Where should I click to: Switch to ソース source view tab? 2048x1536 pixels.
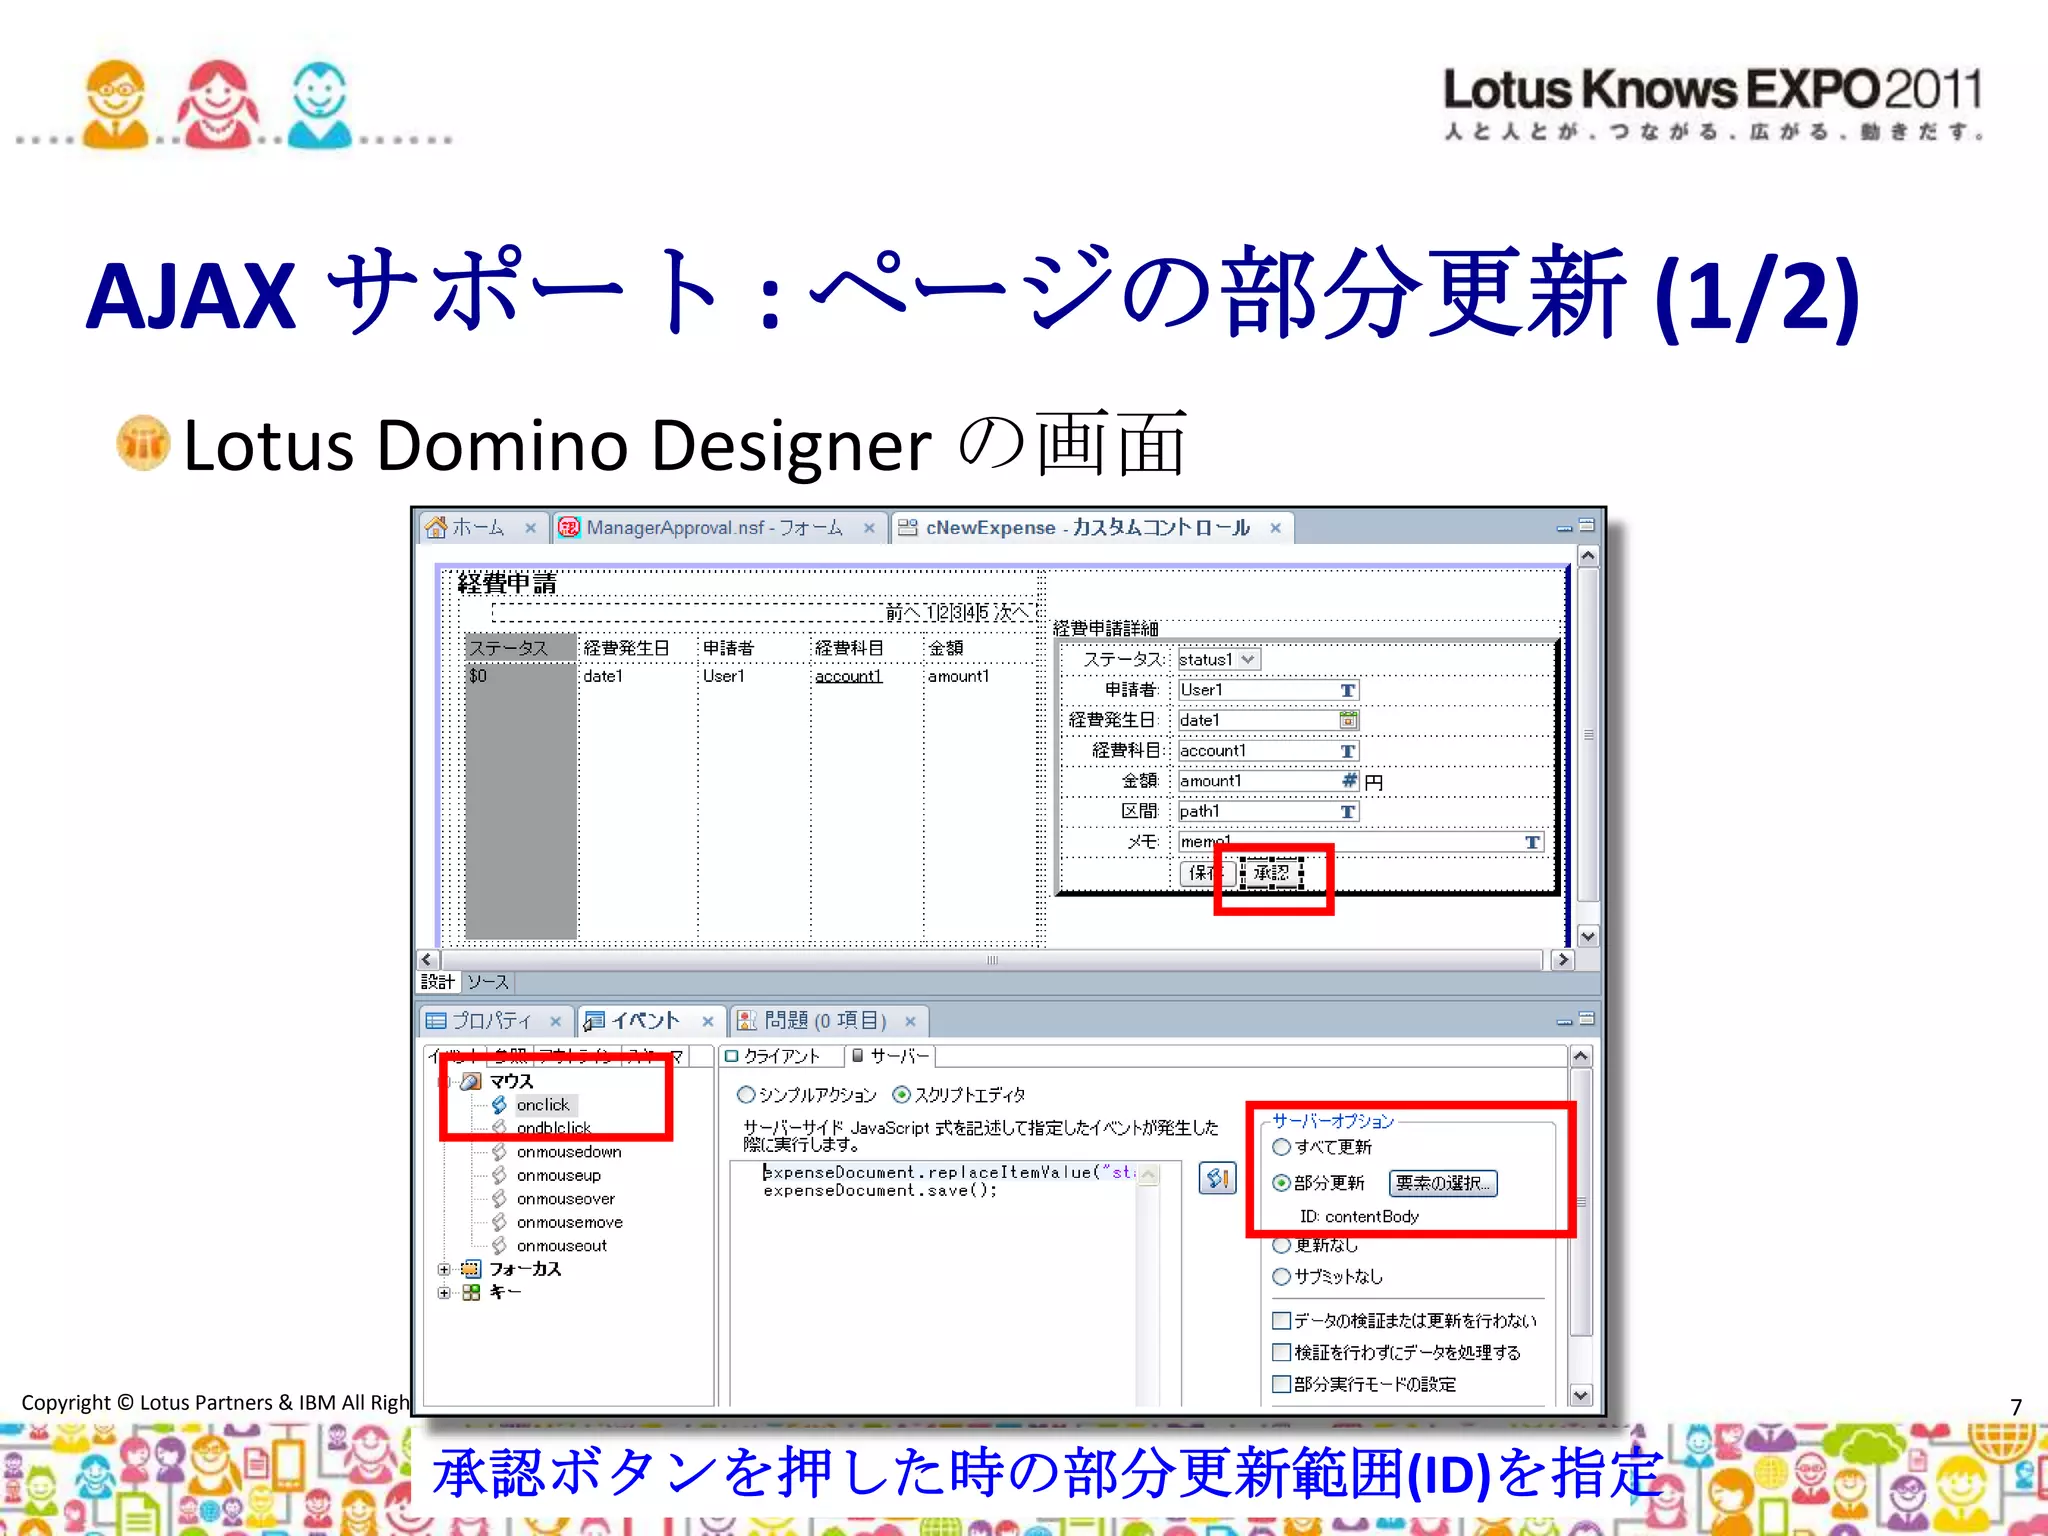point(488,982)
